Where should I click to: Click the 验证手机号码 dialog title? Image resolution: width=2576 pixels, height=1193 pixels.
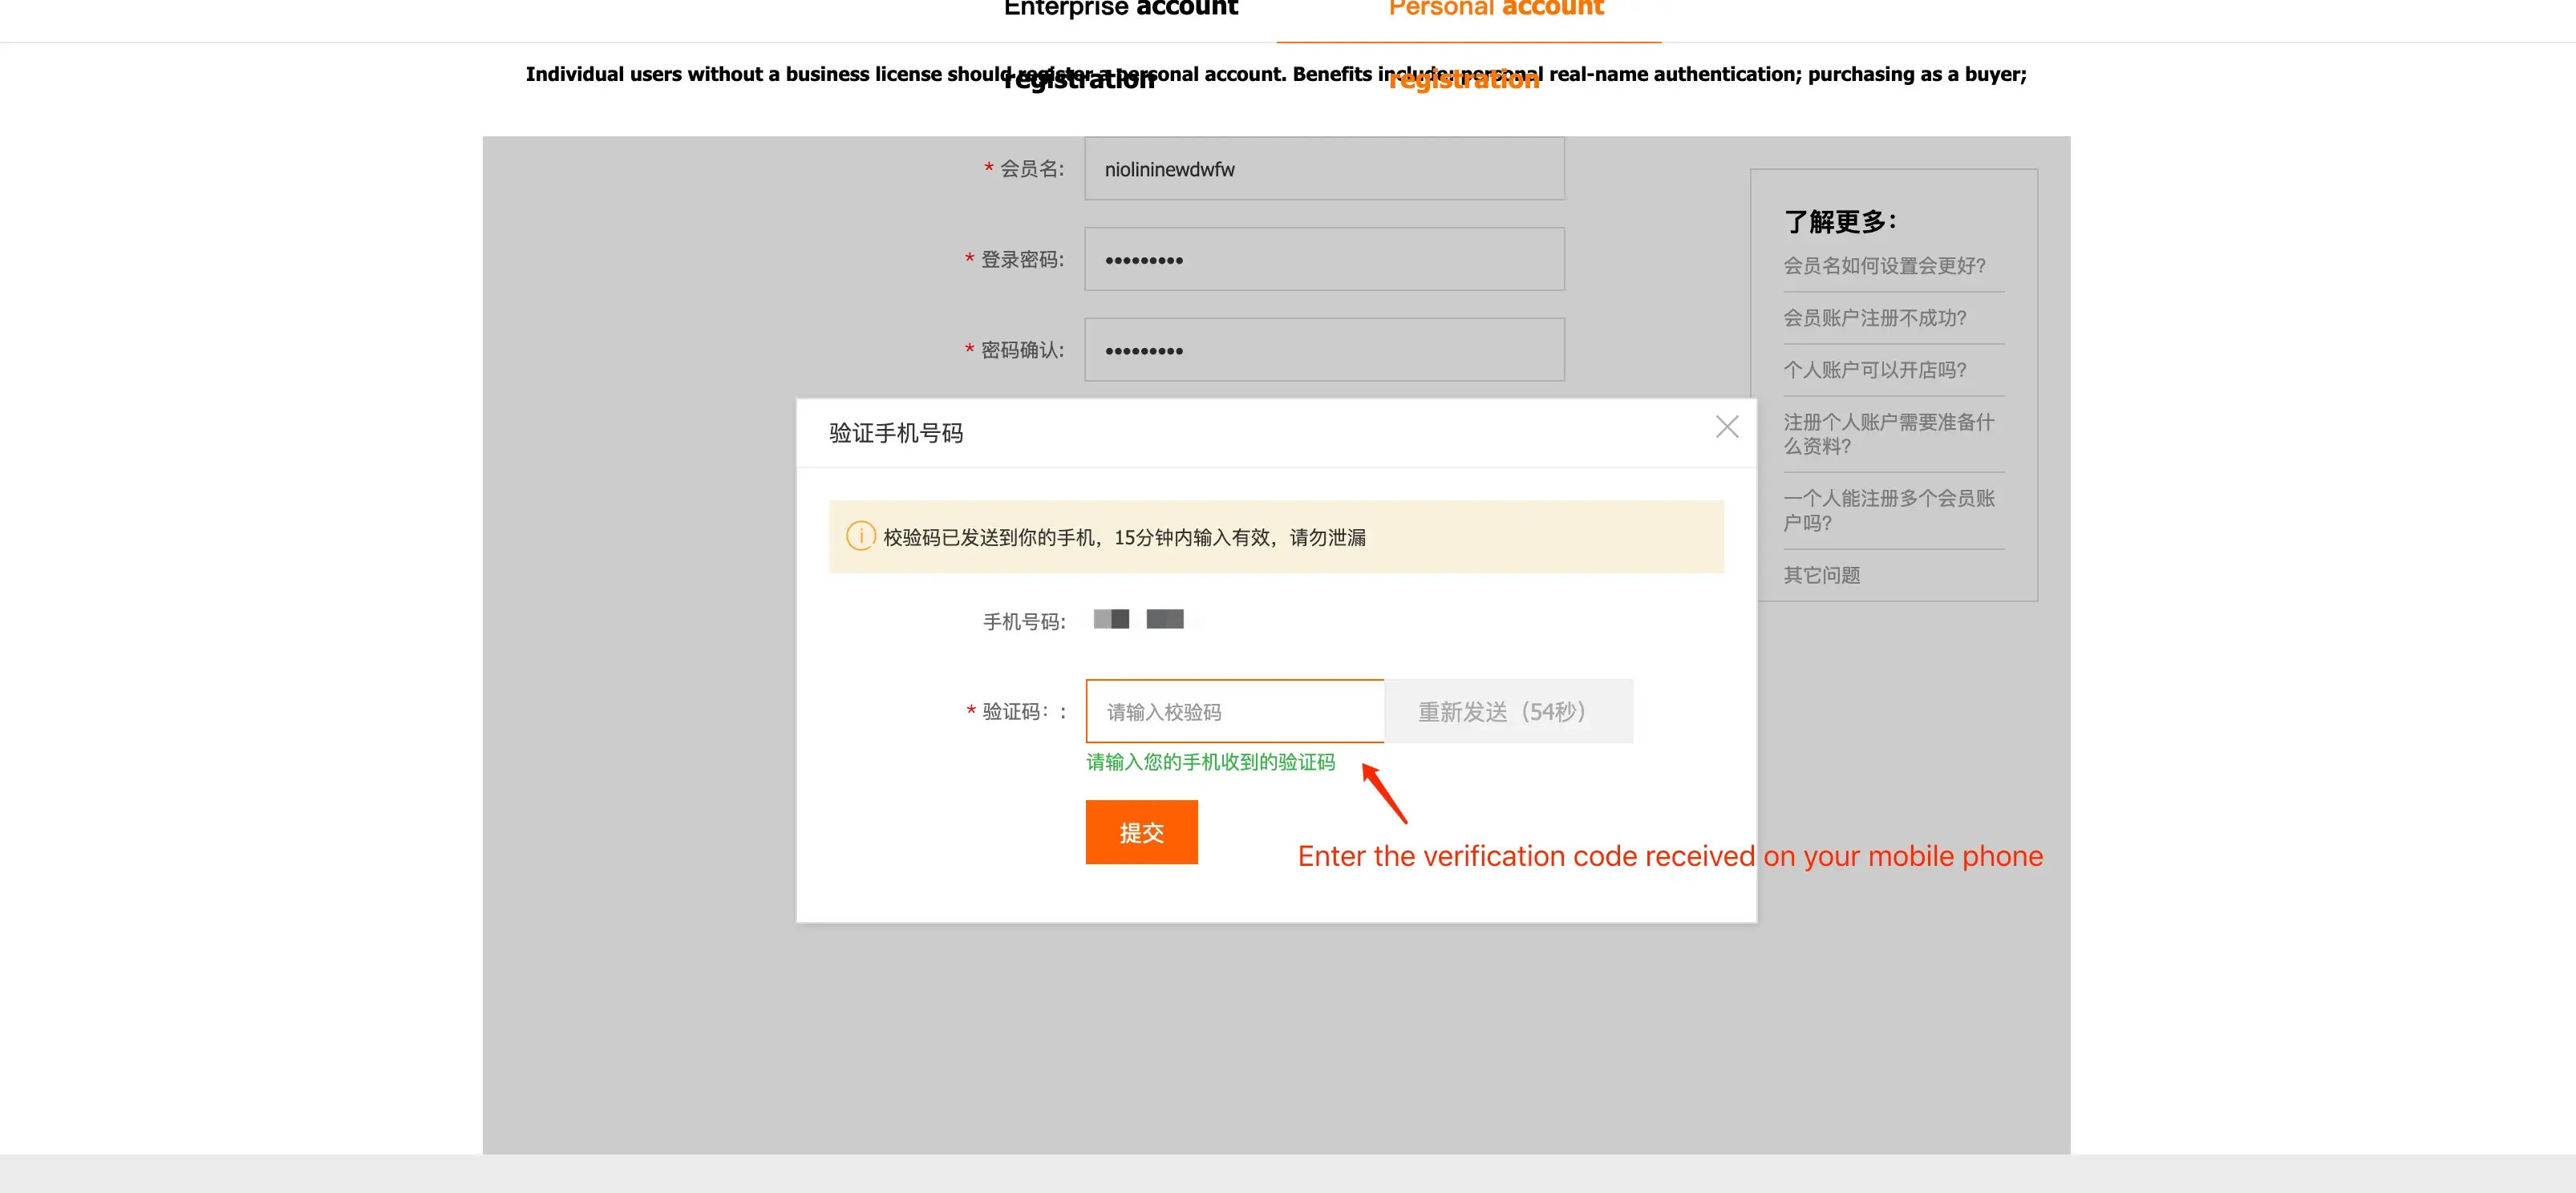(x=895, y=433)
